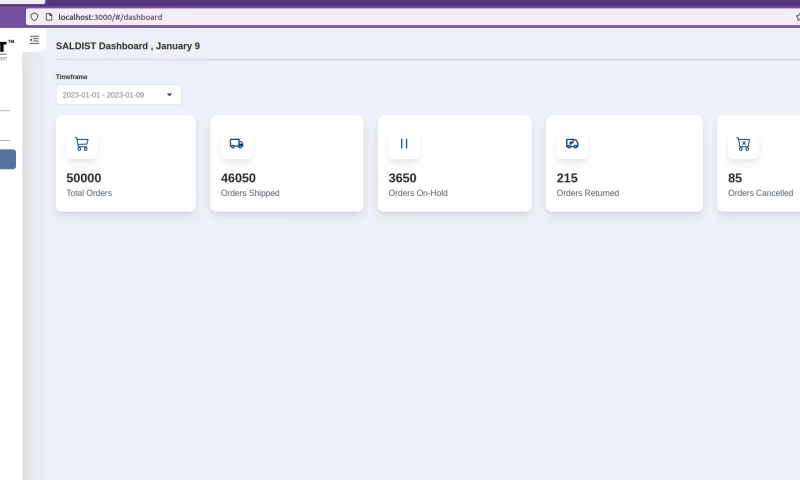Click the Timeframe dropdown arrow
800x480 pixels.
tap(169, 95)
